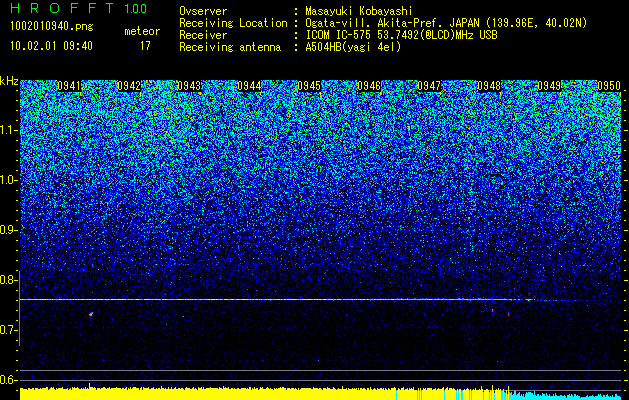629x400 pixels.
Task: Click the 0.9 kHz axis label
Action: tap(8, 230)
